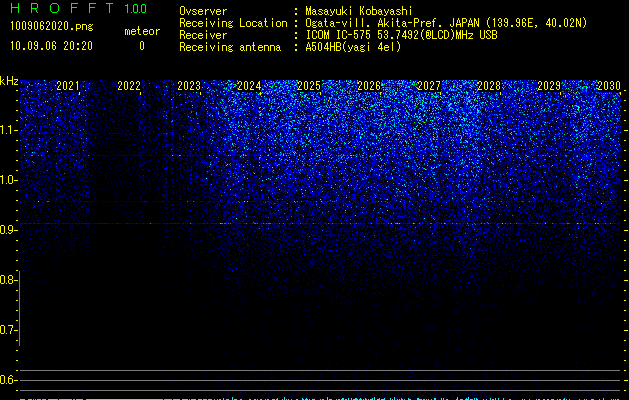
Task: Click the 2029 time marker
Action: click(x=549, y=86)
